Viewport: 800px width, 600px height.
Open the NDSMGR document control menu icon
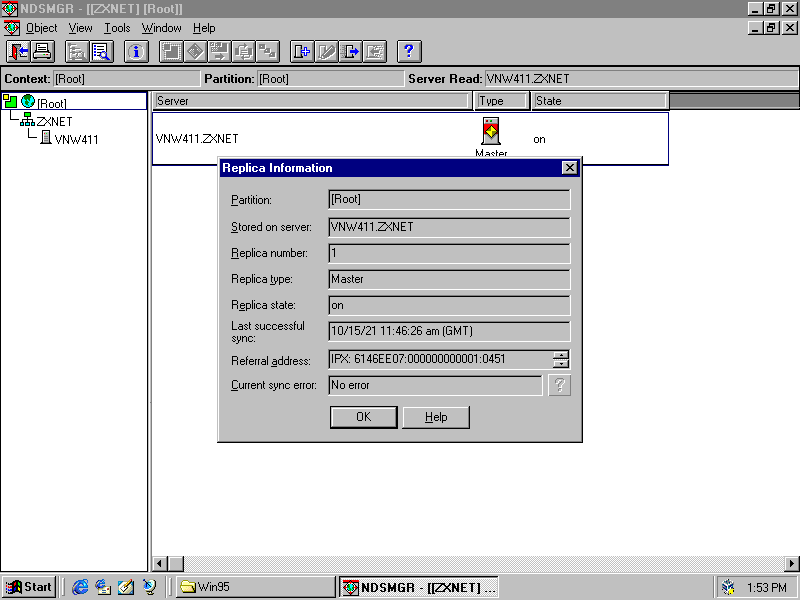[11, 28]
